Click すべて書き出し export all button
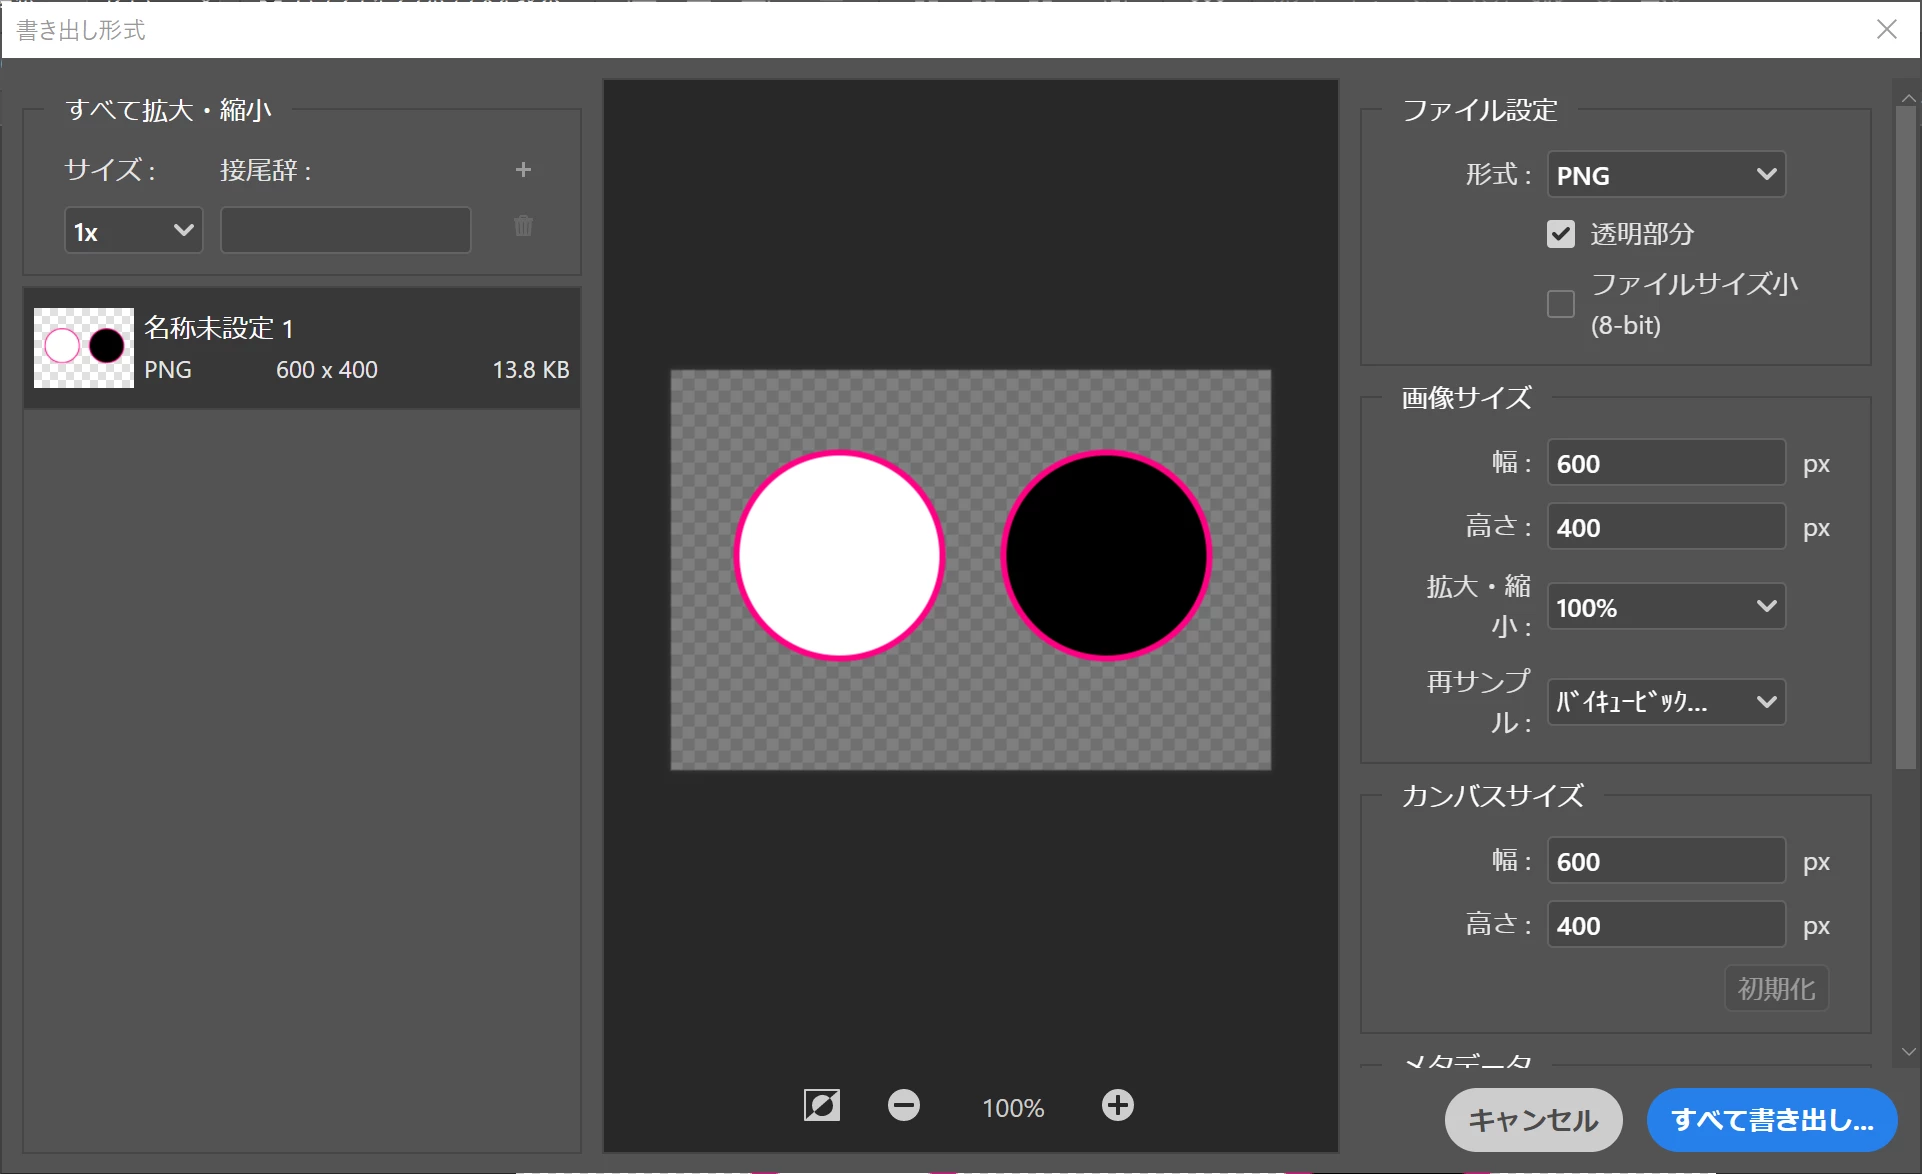 1771,1120
